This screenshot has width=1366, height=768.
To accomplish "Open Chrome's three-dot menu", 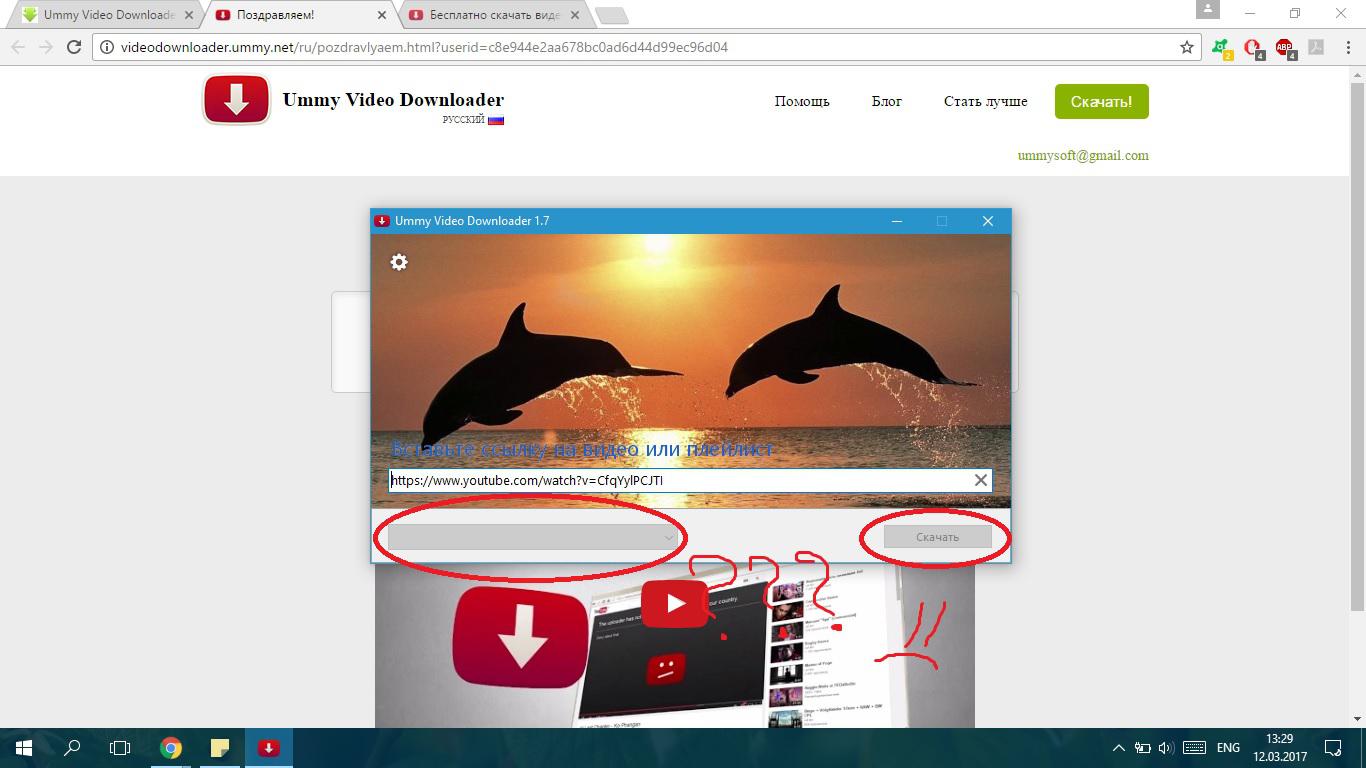I will pos(1346,47).
